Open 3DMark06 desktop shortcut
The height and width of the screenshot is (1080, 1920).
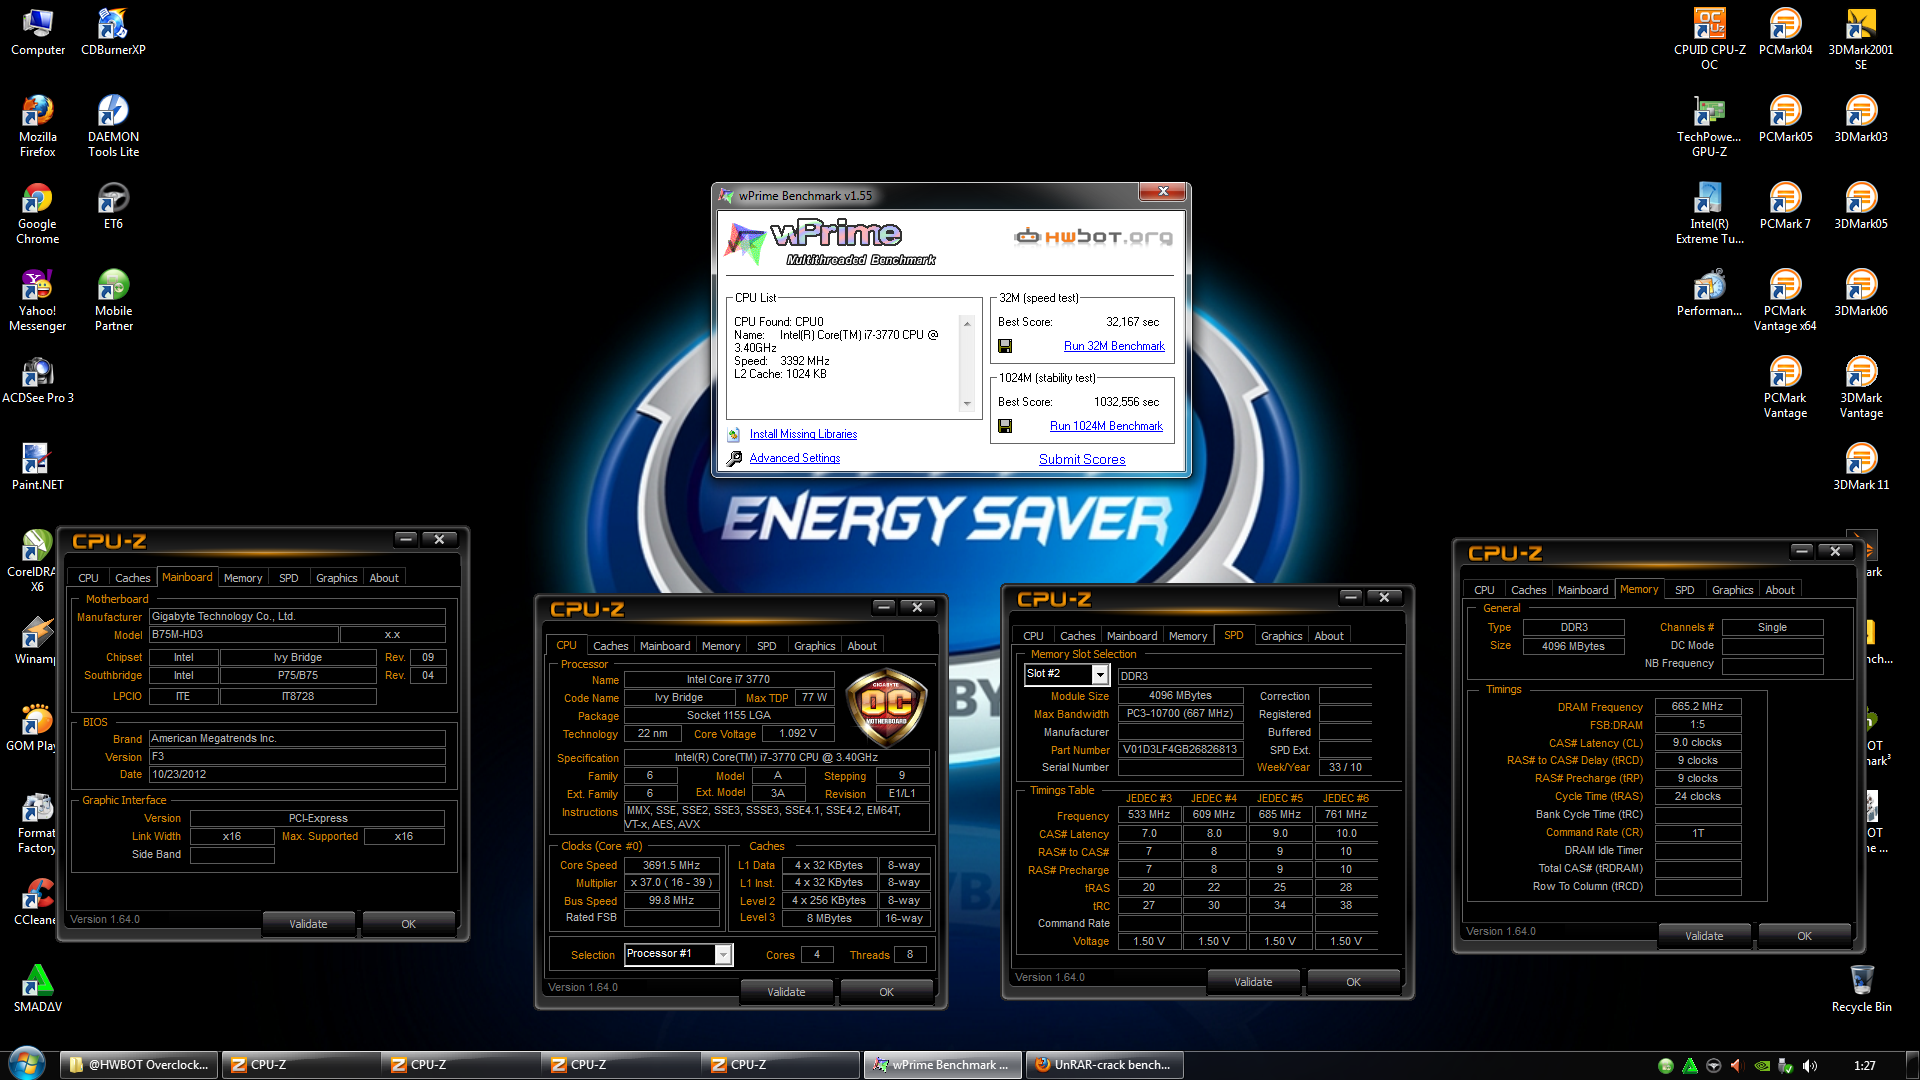click(1861, 293)
